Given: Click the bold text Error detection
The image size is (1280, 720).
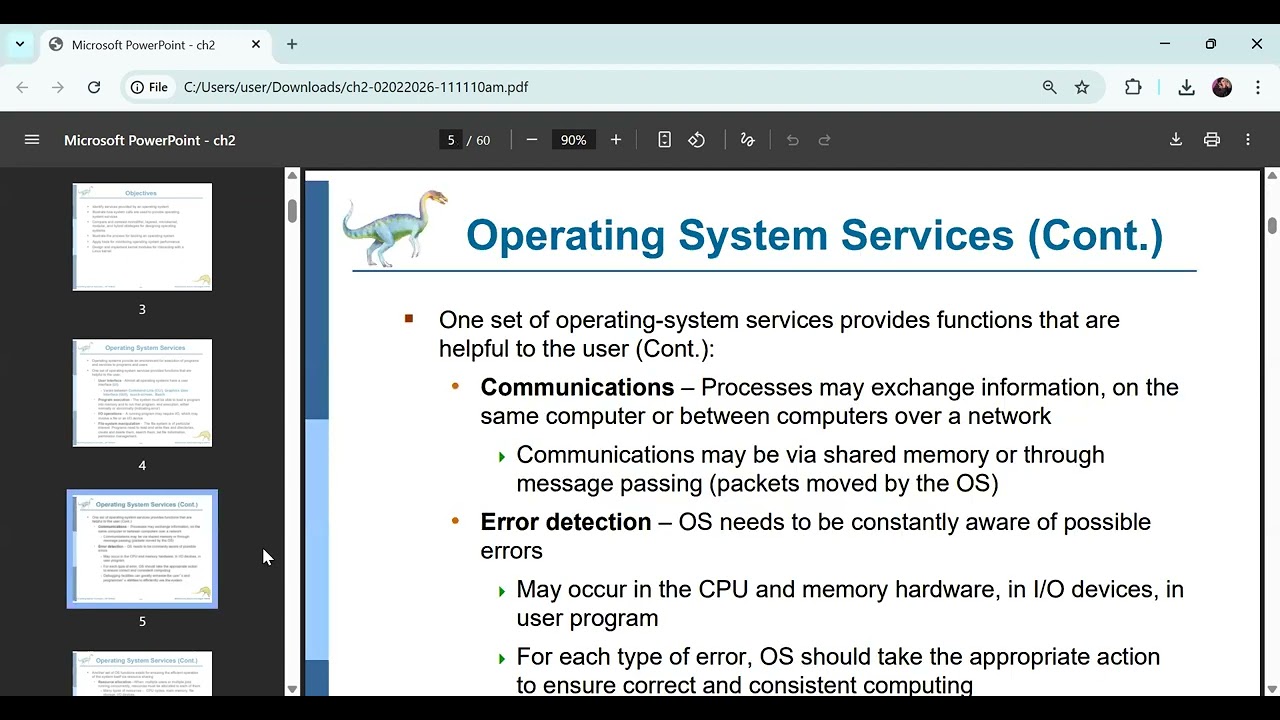Looking at the screenshot, I should point(566,522).
